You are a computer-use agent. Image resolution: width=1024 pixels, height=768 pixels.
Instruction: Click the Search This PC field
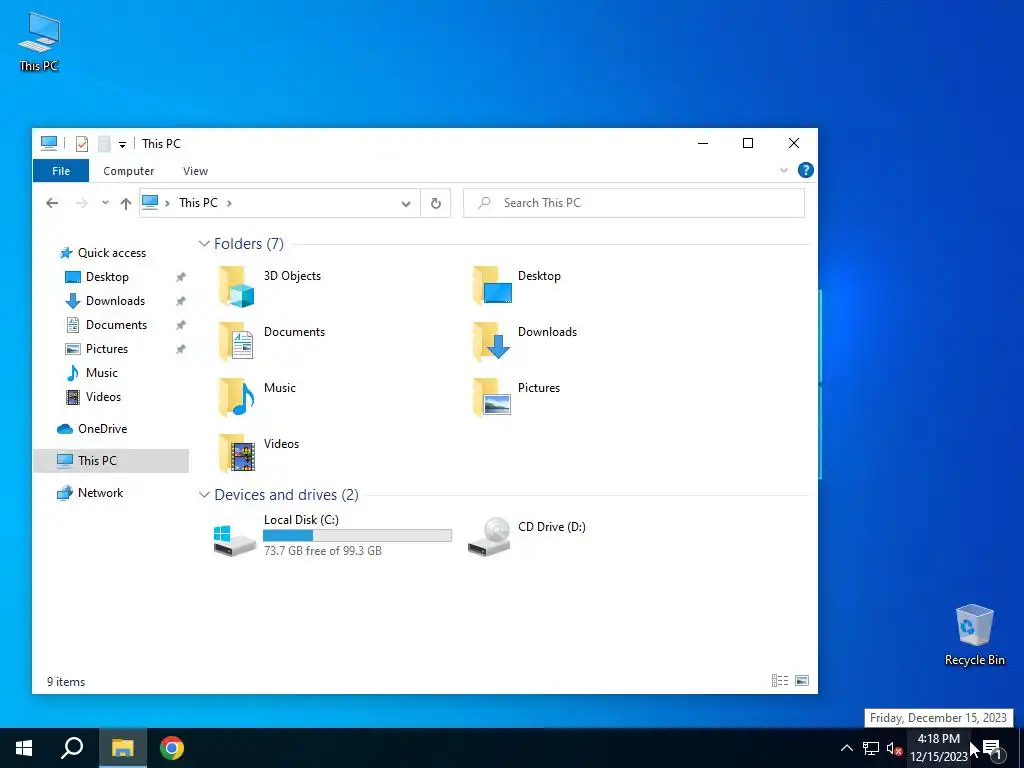(633, 203)
